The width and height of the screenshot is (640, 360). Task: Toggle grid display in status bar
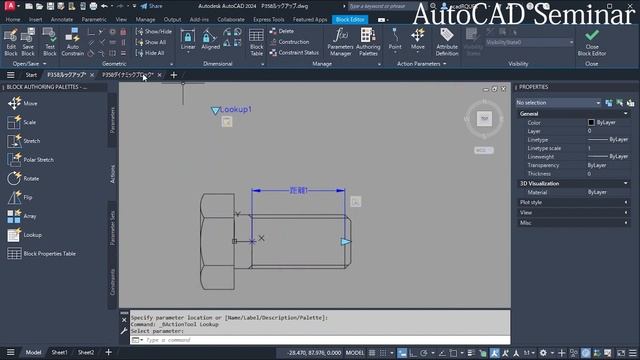(x=372, y=353)
